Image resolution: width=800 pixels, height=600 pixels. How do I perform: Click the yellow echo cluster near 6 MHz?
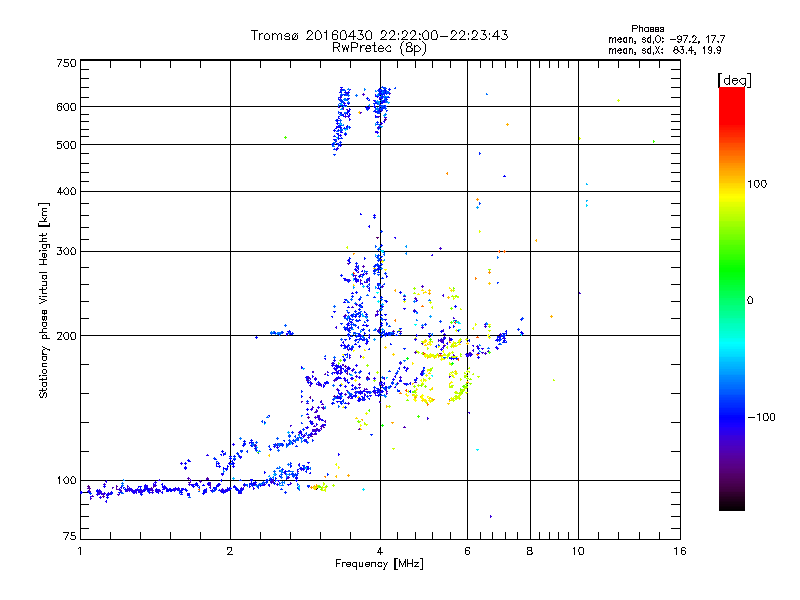[x=461, y=384]
